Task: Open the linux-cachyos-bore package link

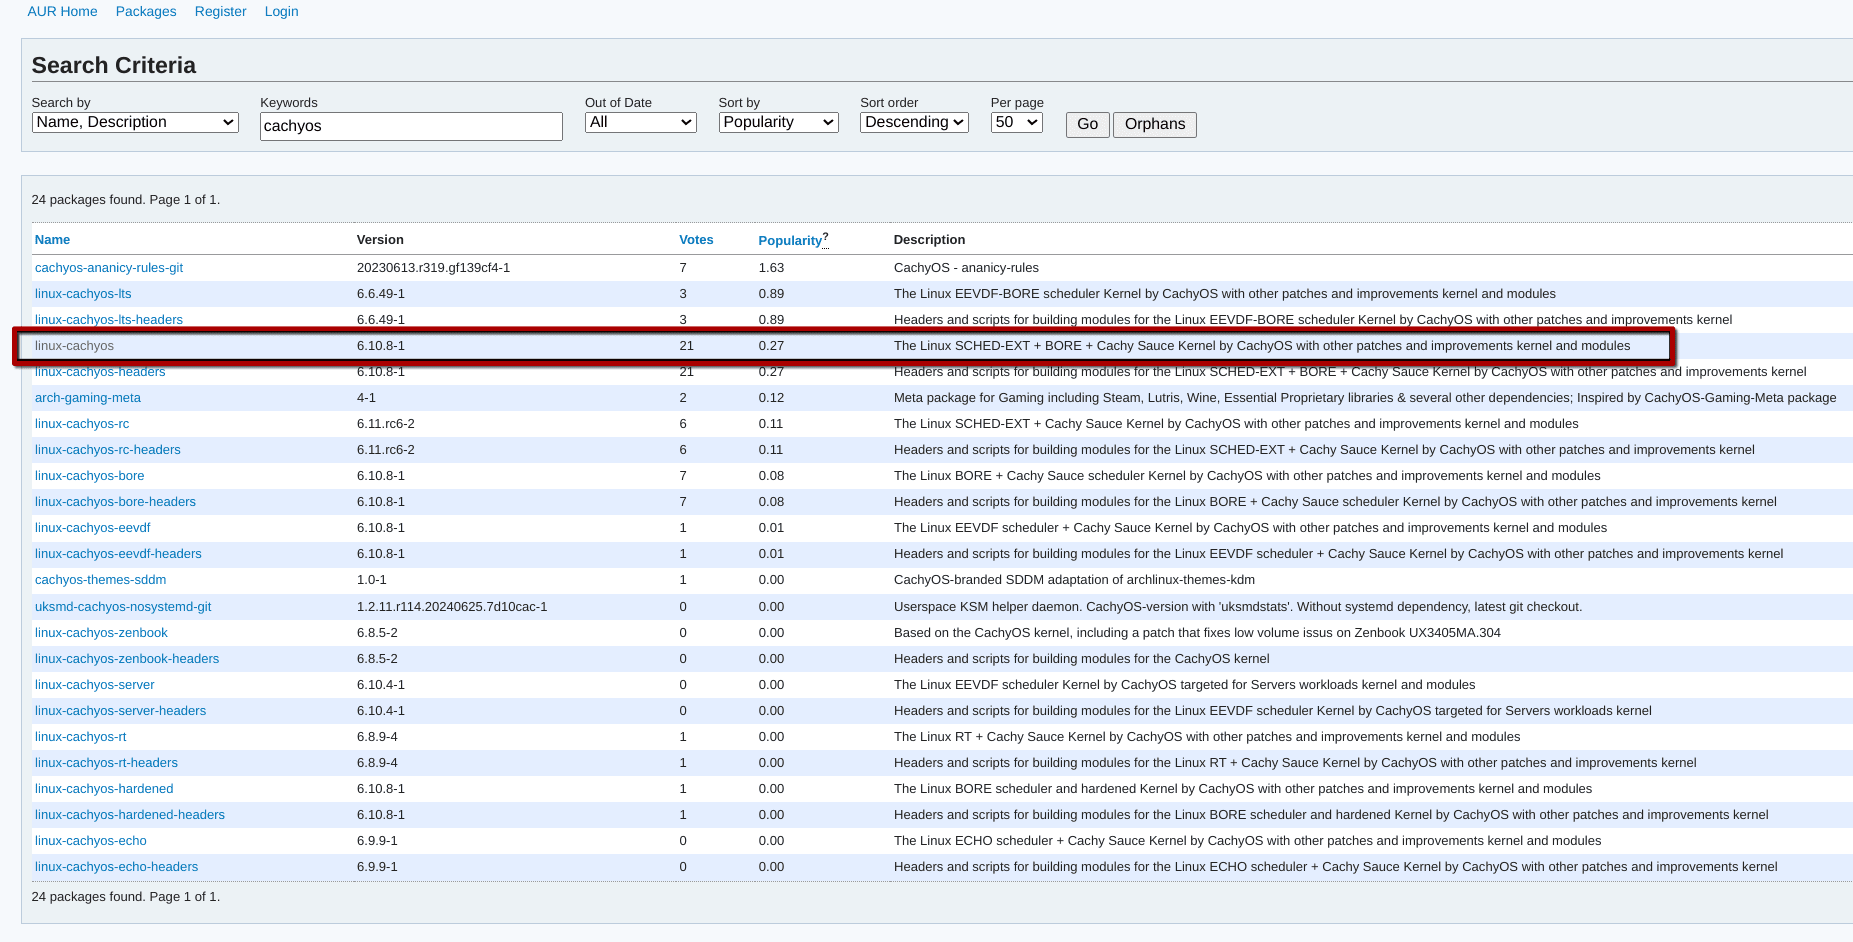Action: [x=89, y=476]
